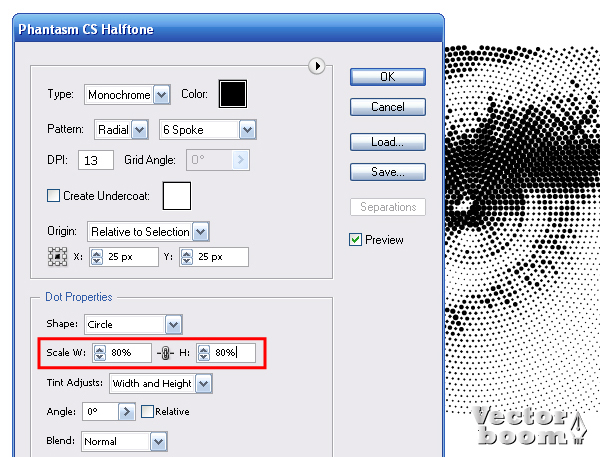Click the Phantasm CS Halftone title bar
Image resolution: width=600 pixels, height=457 pixels.
coord(228,29)
